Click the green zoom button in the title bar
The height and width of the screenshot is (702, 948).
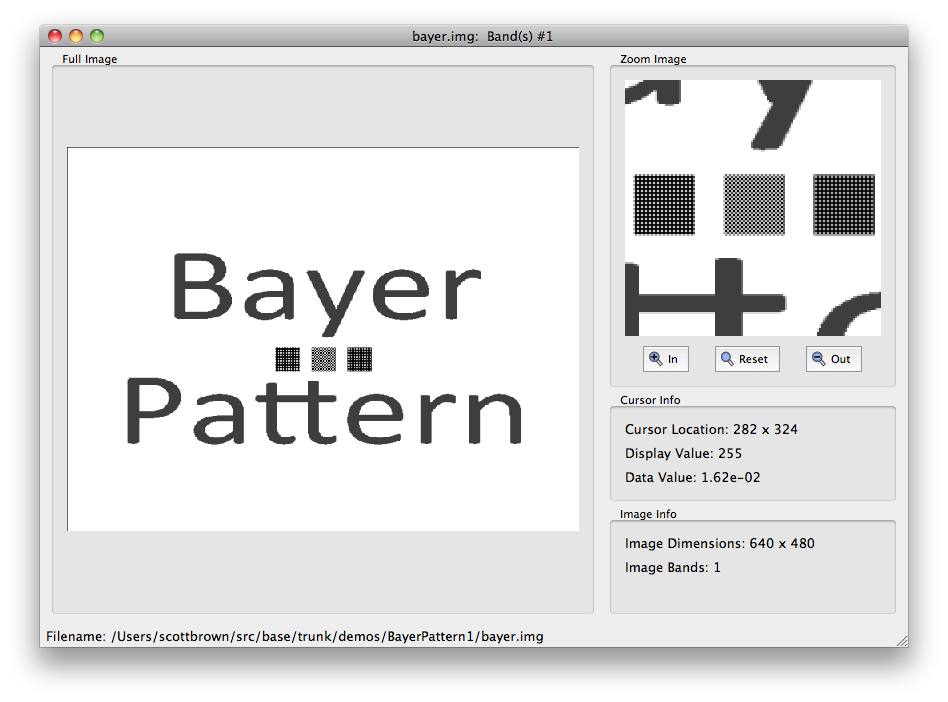pyautogui.click(x=94, y=34)
